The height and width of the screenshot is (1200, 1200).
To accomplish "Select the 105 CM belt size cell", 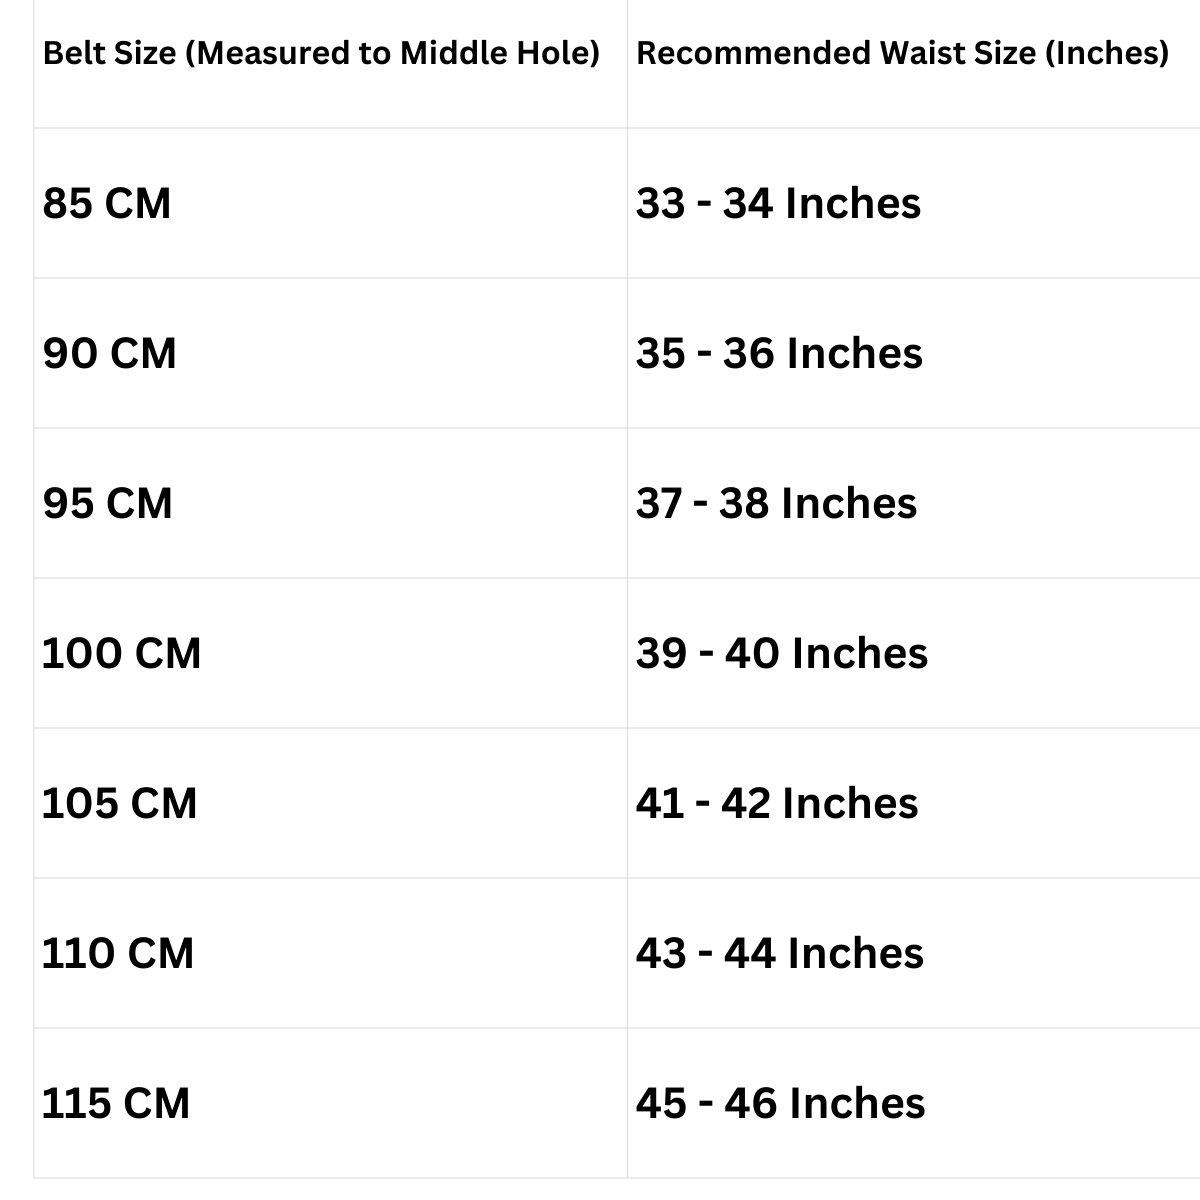I will [119, 803].
